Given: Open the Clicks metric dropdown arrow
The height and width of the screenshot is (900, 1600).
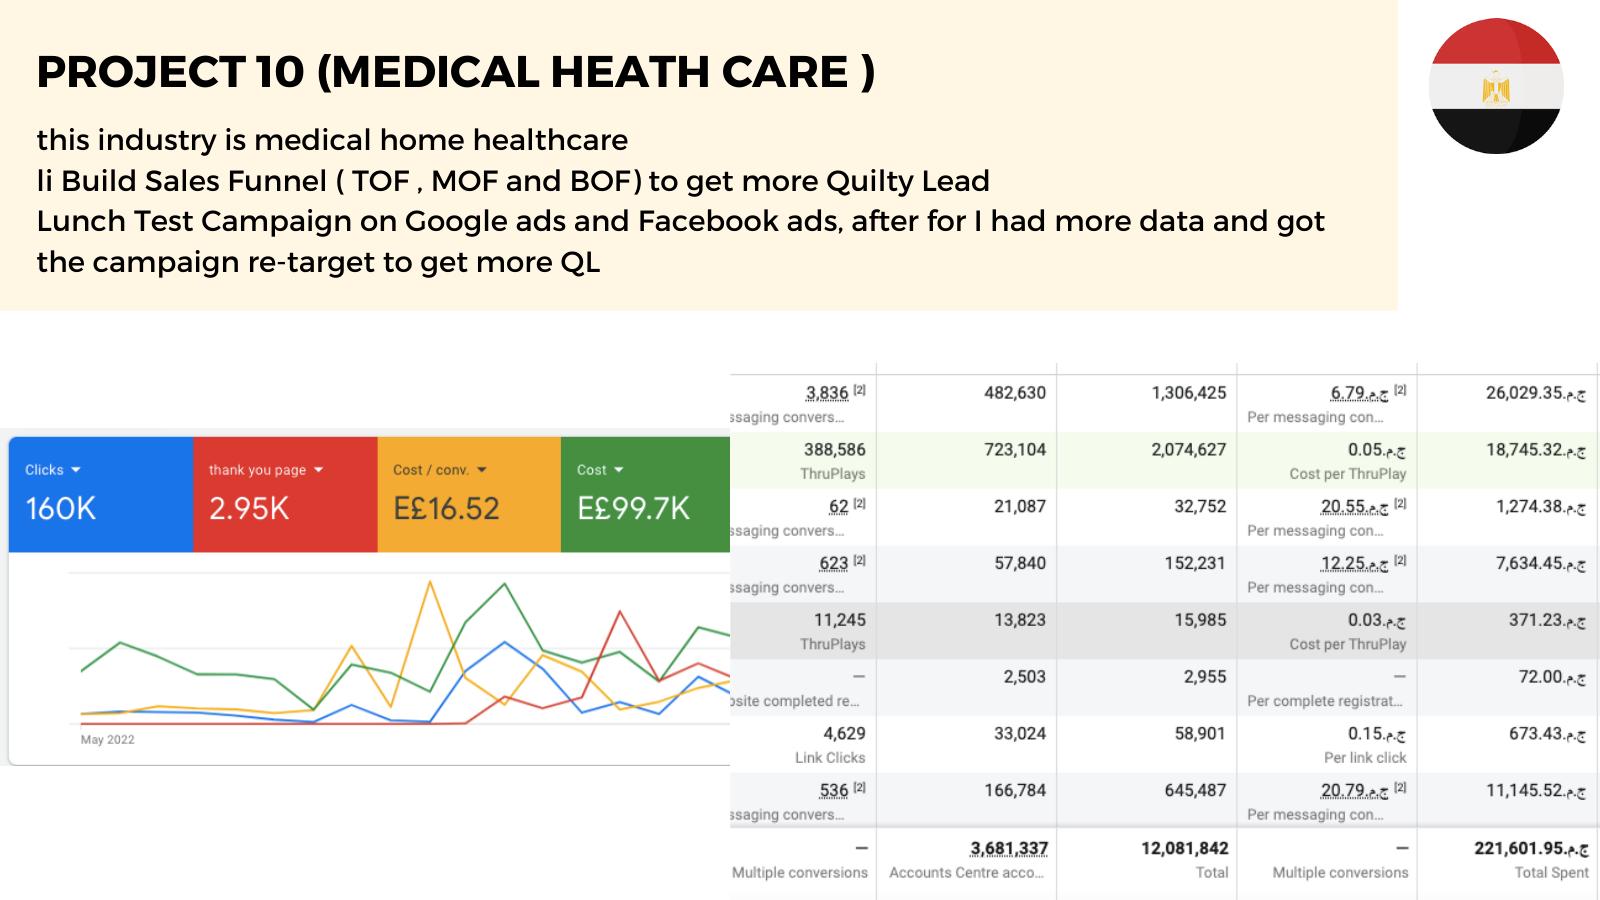Looking at the screenshot, I should pyautogui.click(x=76, y=470).
